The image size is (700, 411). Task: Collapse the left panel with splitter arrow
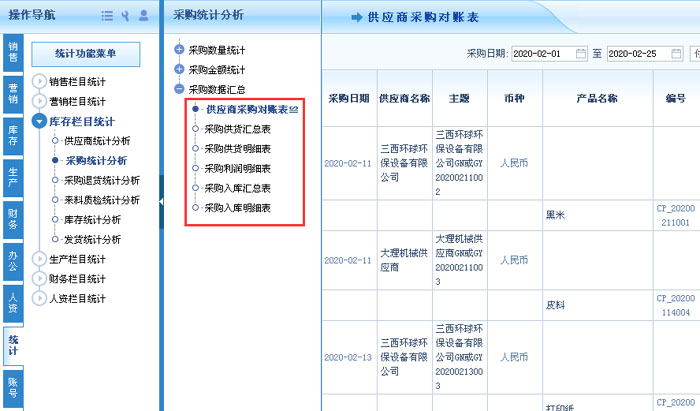(x=163, y=202)
